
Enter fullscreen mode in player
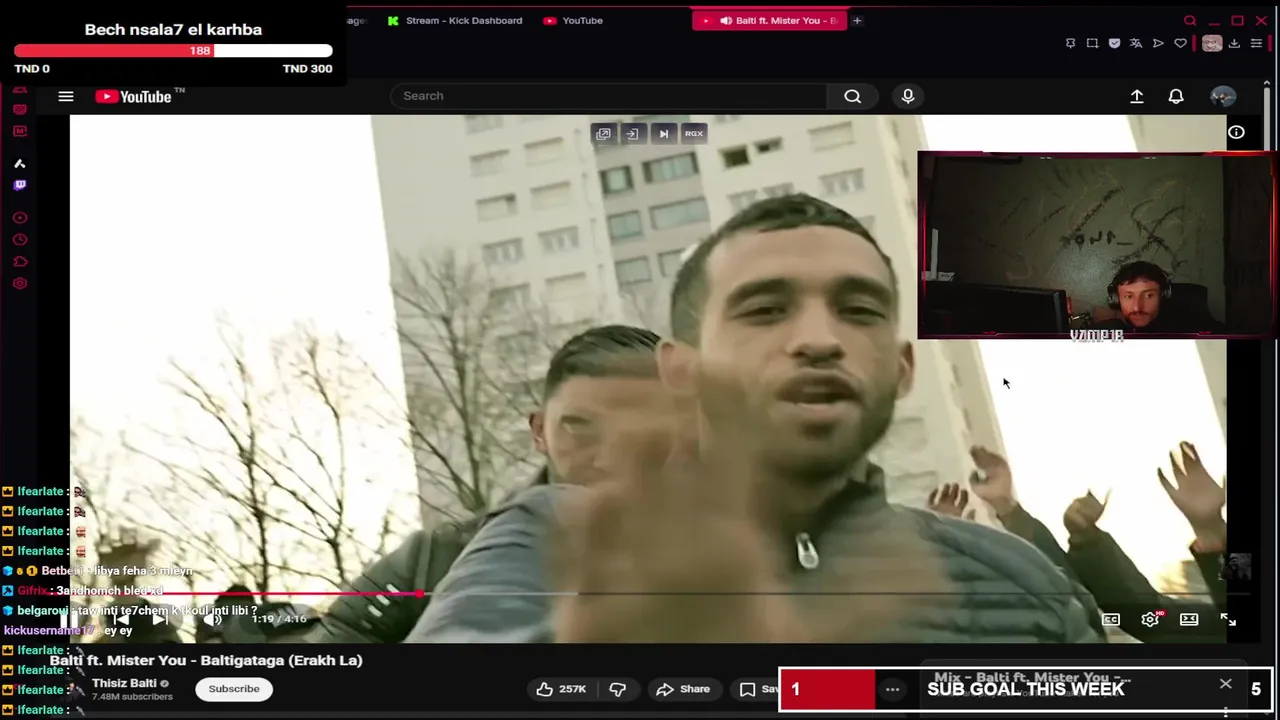[1228, 619]
